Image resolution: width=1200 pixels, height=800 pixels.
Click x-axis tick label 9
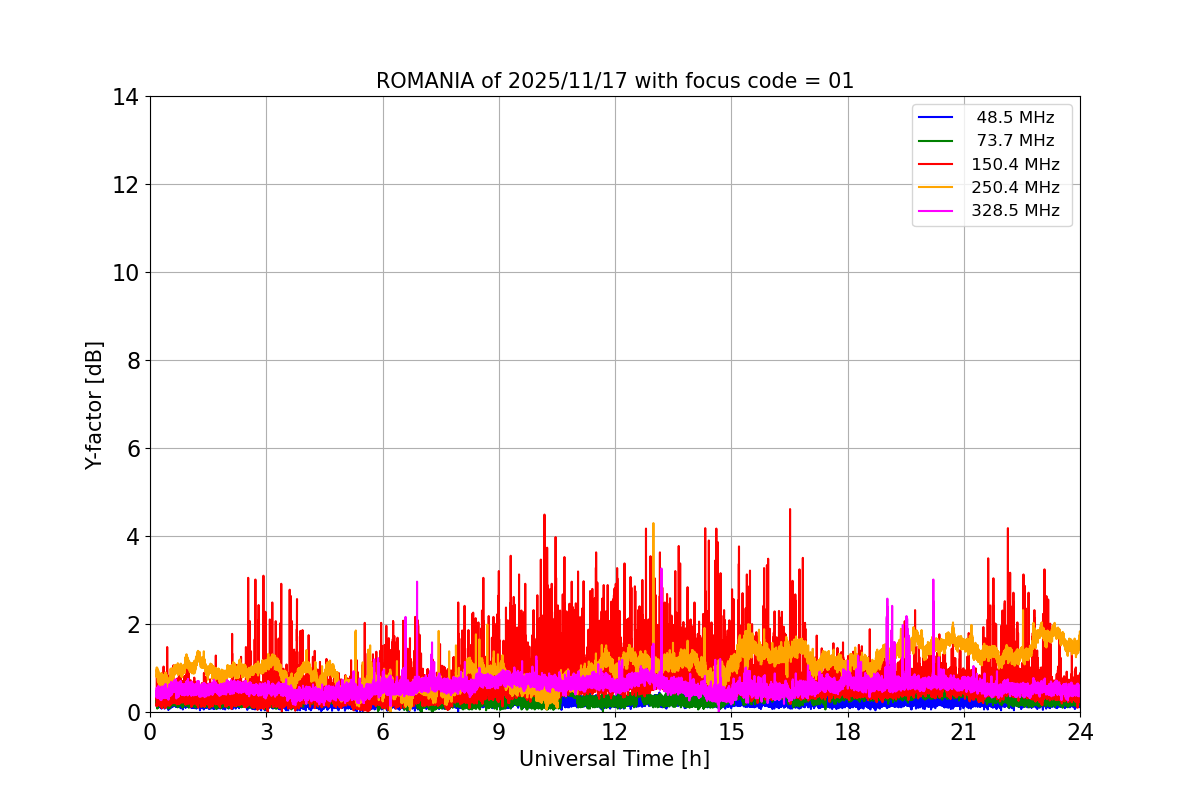pyautogui.click(x=499, y=732)
